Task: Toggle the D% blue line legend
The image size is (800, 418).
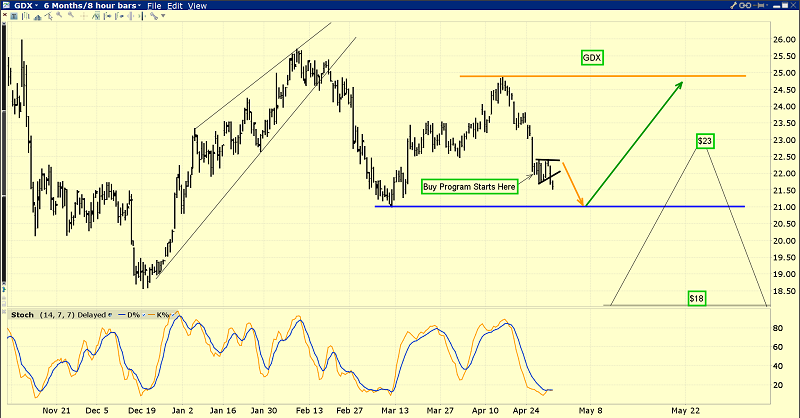Action: (131, 316)
